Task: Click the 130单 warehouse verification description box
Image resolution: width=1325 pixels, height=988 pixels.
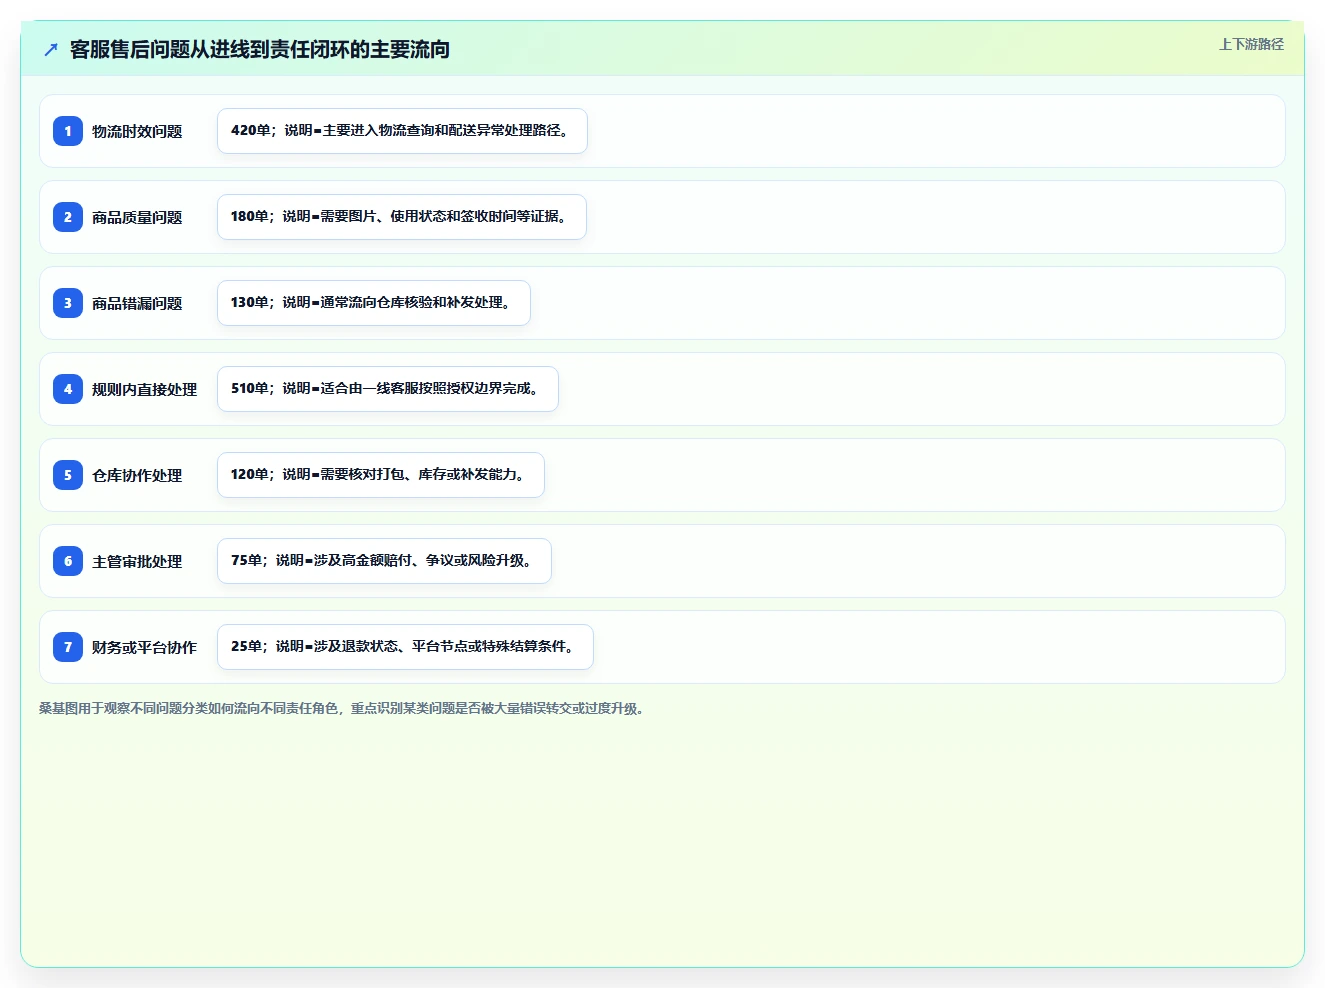Action: coord(374,303)
